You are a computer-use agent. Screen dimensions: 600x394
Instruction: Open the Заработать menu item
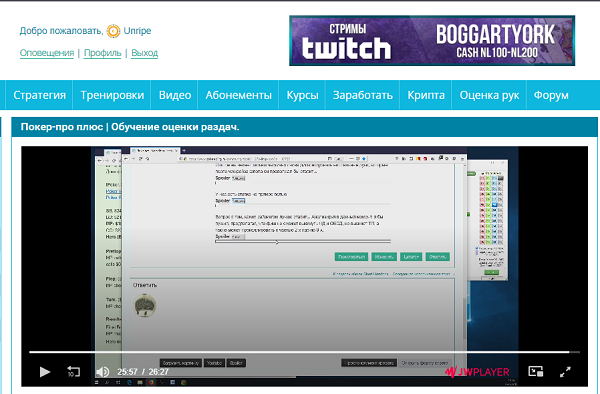pyautogui.click(x=363, y=95)
